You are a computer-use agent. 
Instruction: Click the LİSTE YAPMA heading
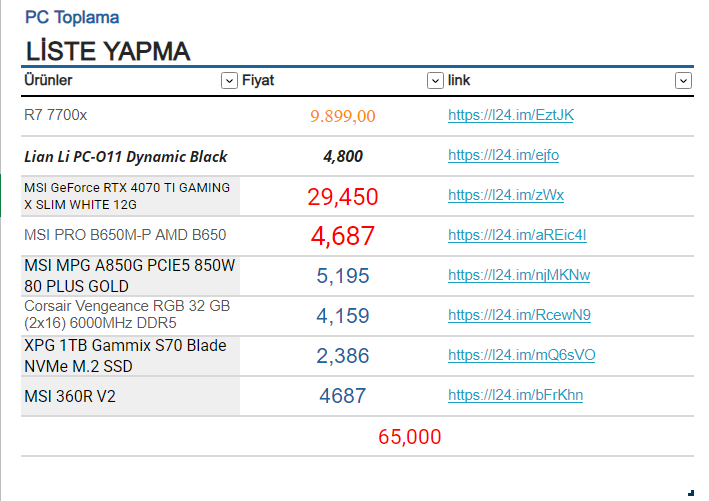108,52
